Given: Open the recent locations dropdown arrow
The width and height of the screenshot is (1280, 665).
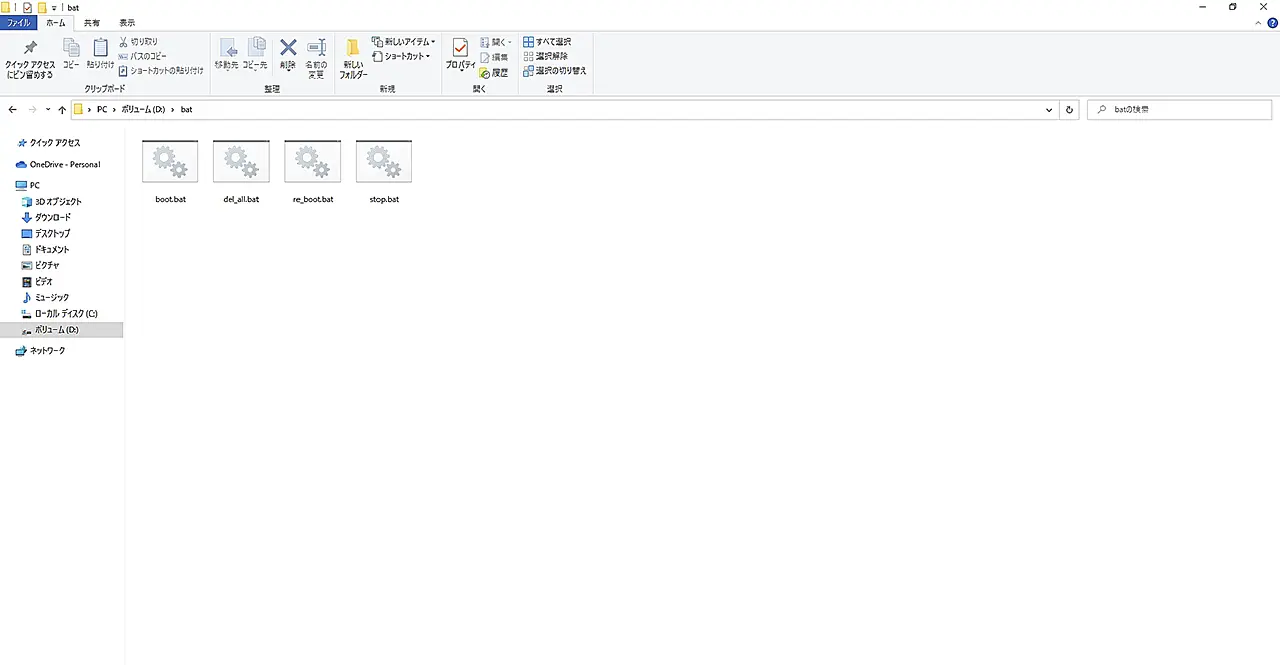Looking at the screenshot, I should click(x=47, y=110).
